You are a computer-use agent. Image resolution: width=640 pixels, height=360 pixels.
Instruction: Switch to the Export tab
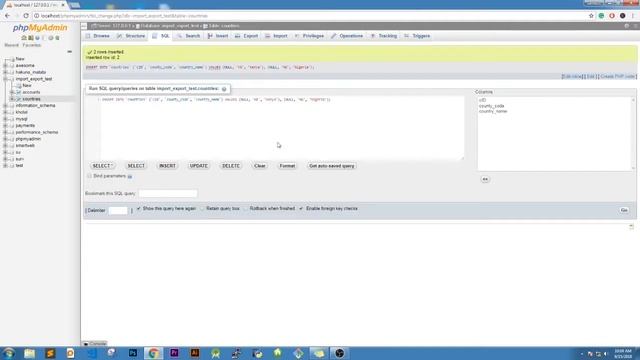click(247, 36)
